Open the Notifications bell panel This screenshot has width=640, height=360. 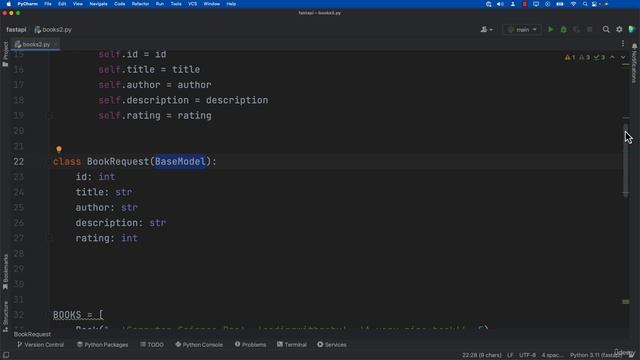click(x=634, y=62)
